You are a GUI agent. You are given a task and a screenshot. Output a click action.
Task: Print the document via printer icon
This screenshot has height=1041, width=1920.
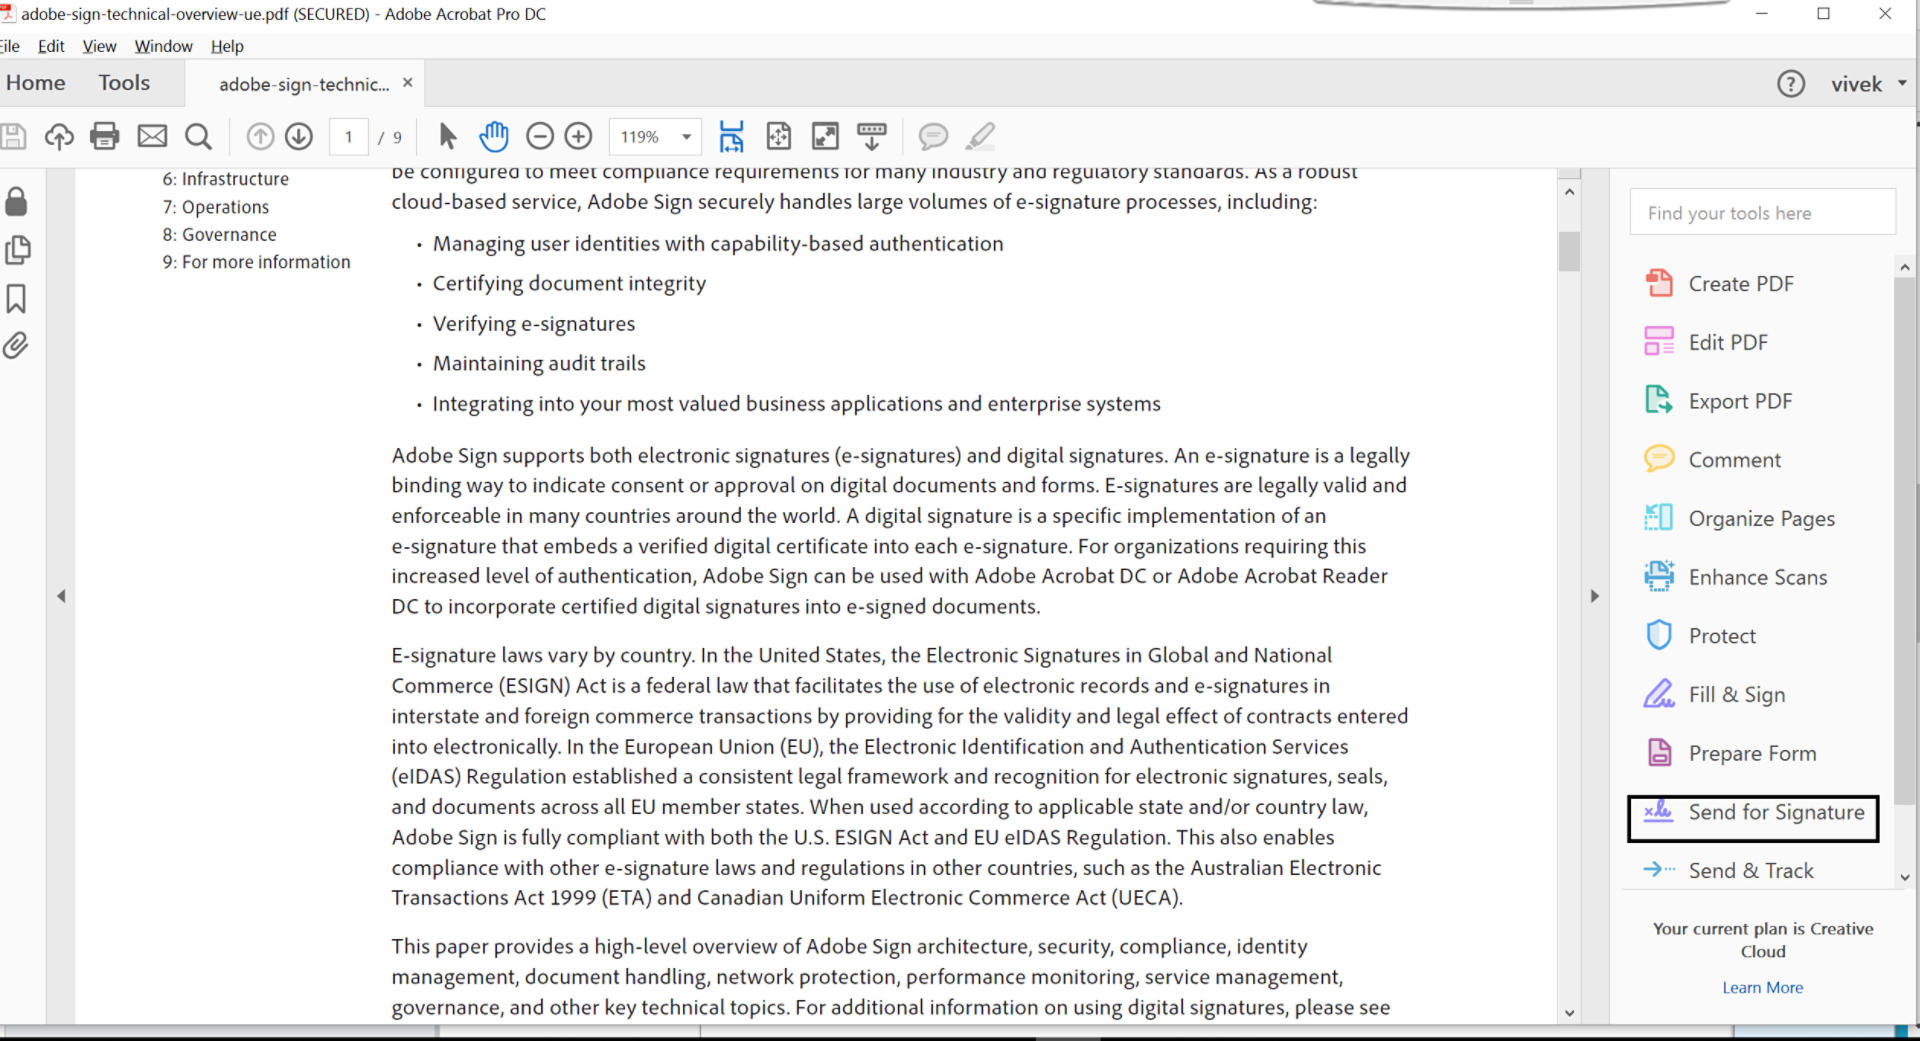pyautogui.click(x=105, y=136)
